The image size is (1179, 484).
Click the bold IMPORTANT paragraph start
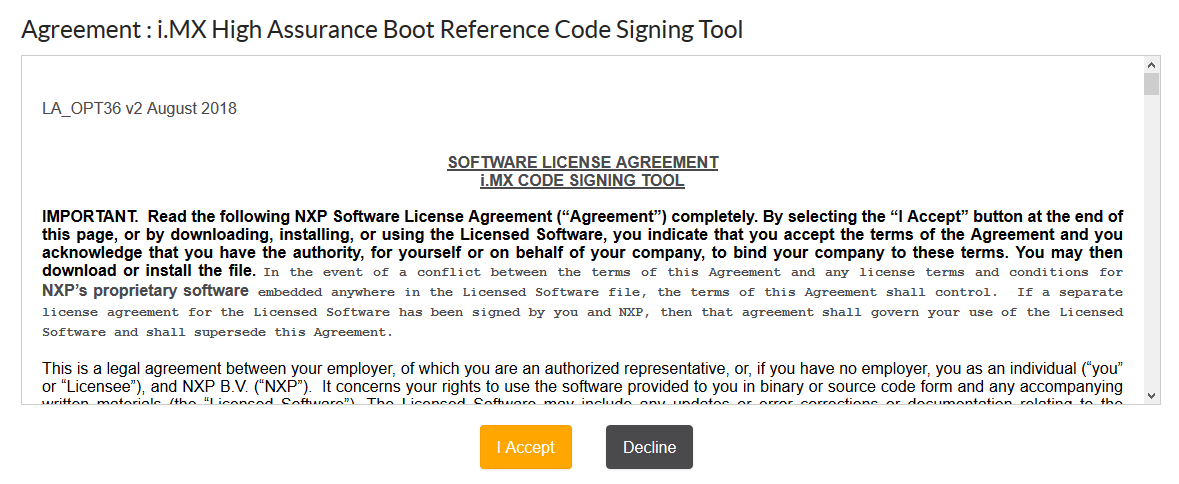click(x=583, y=244)
